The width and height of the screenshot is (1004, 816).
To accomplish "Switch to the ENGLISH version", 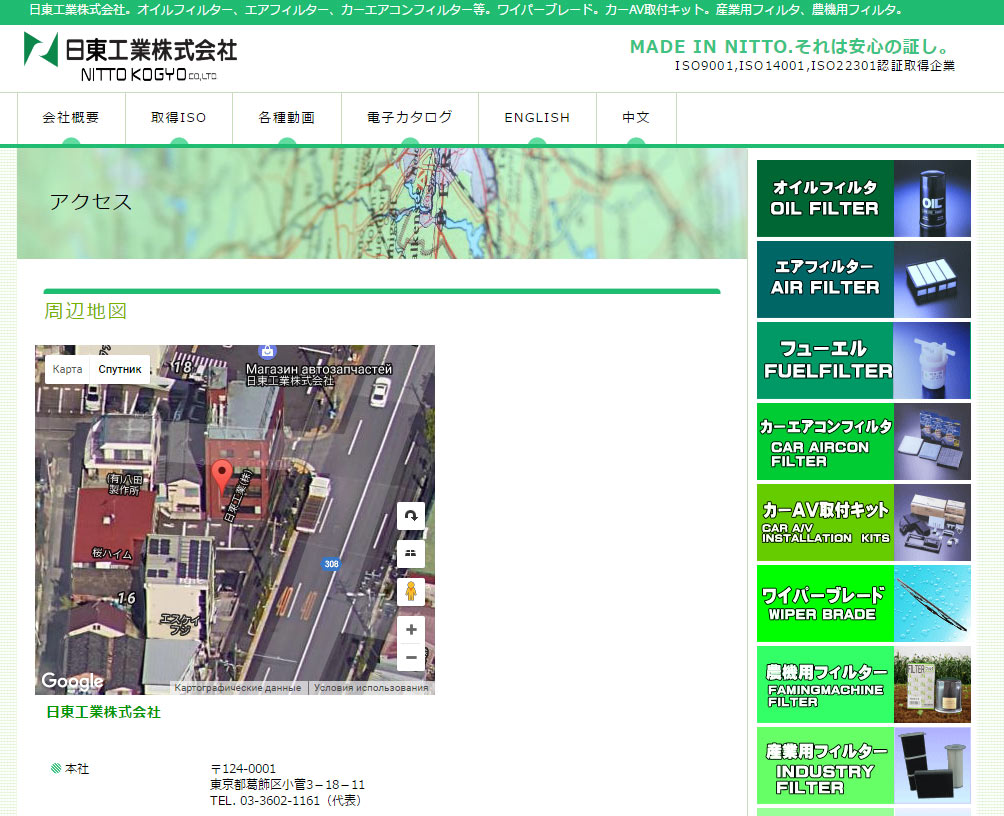I will pos(537,118).
